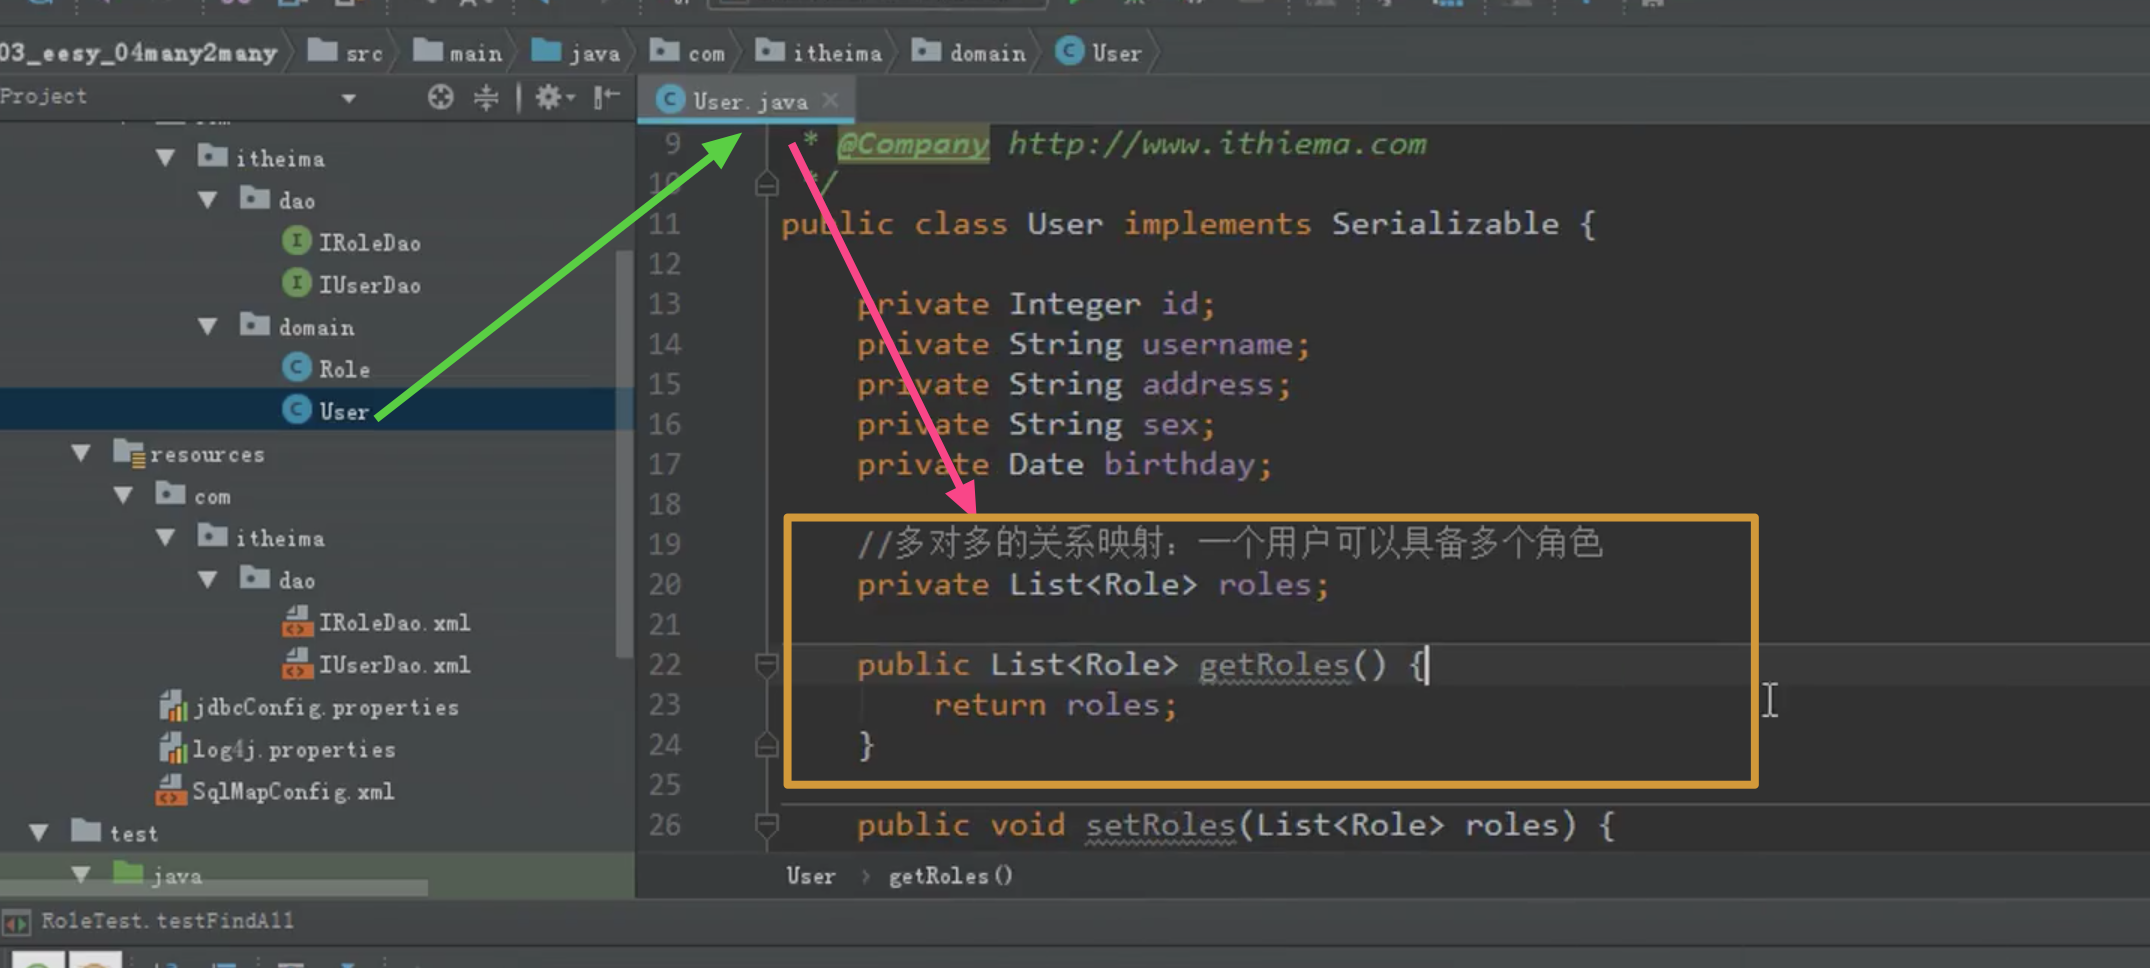Click the main breadcrumb folder
The width and height of the screenshot is (2150, 968).
[458, 52]
